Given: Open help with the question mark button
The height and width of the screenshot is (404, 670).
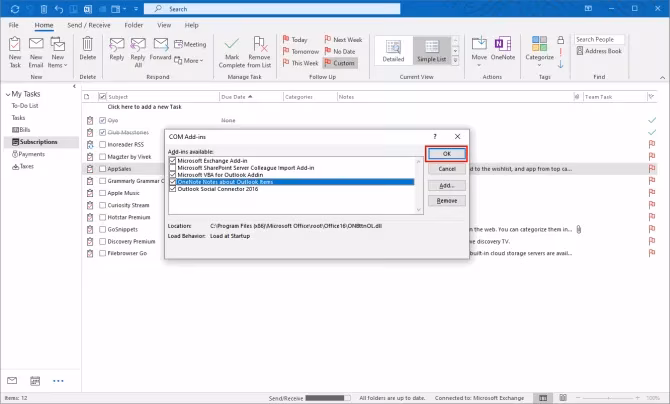Looking at the screenshot, I should pos(435,136).
